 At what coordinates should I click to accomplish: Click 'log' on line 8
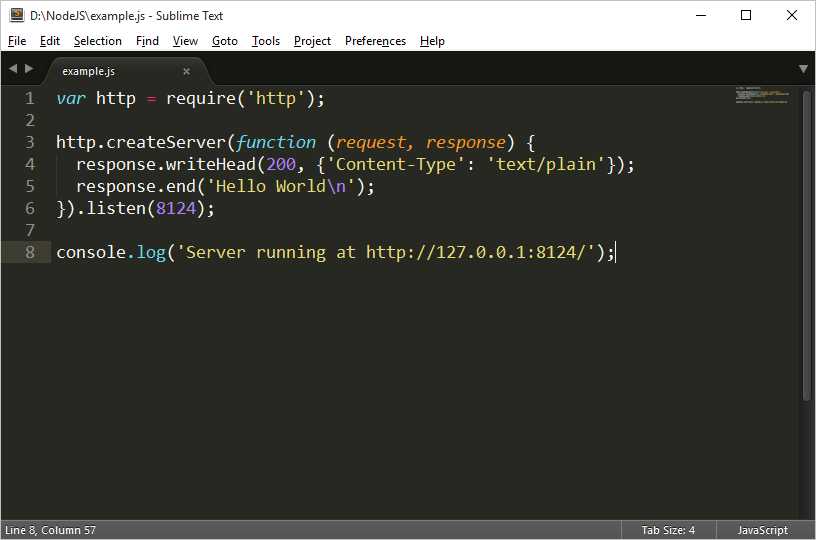(x=151, y=252)
